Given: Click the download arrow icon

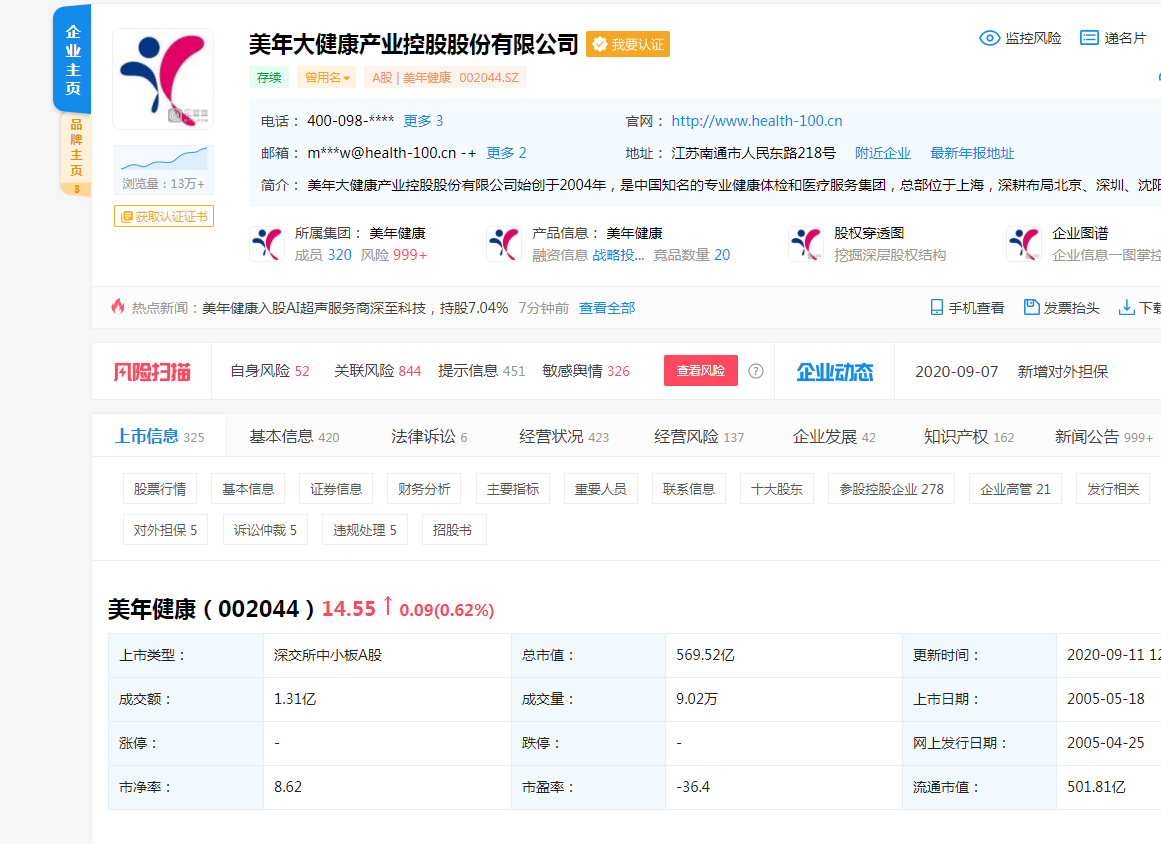Looking at the screenshot, I should (x=1126, y=307).
